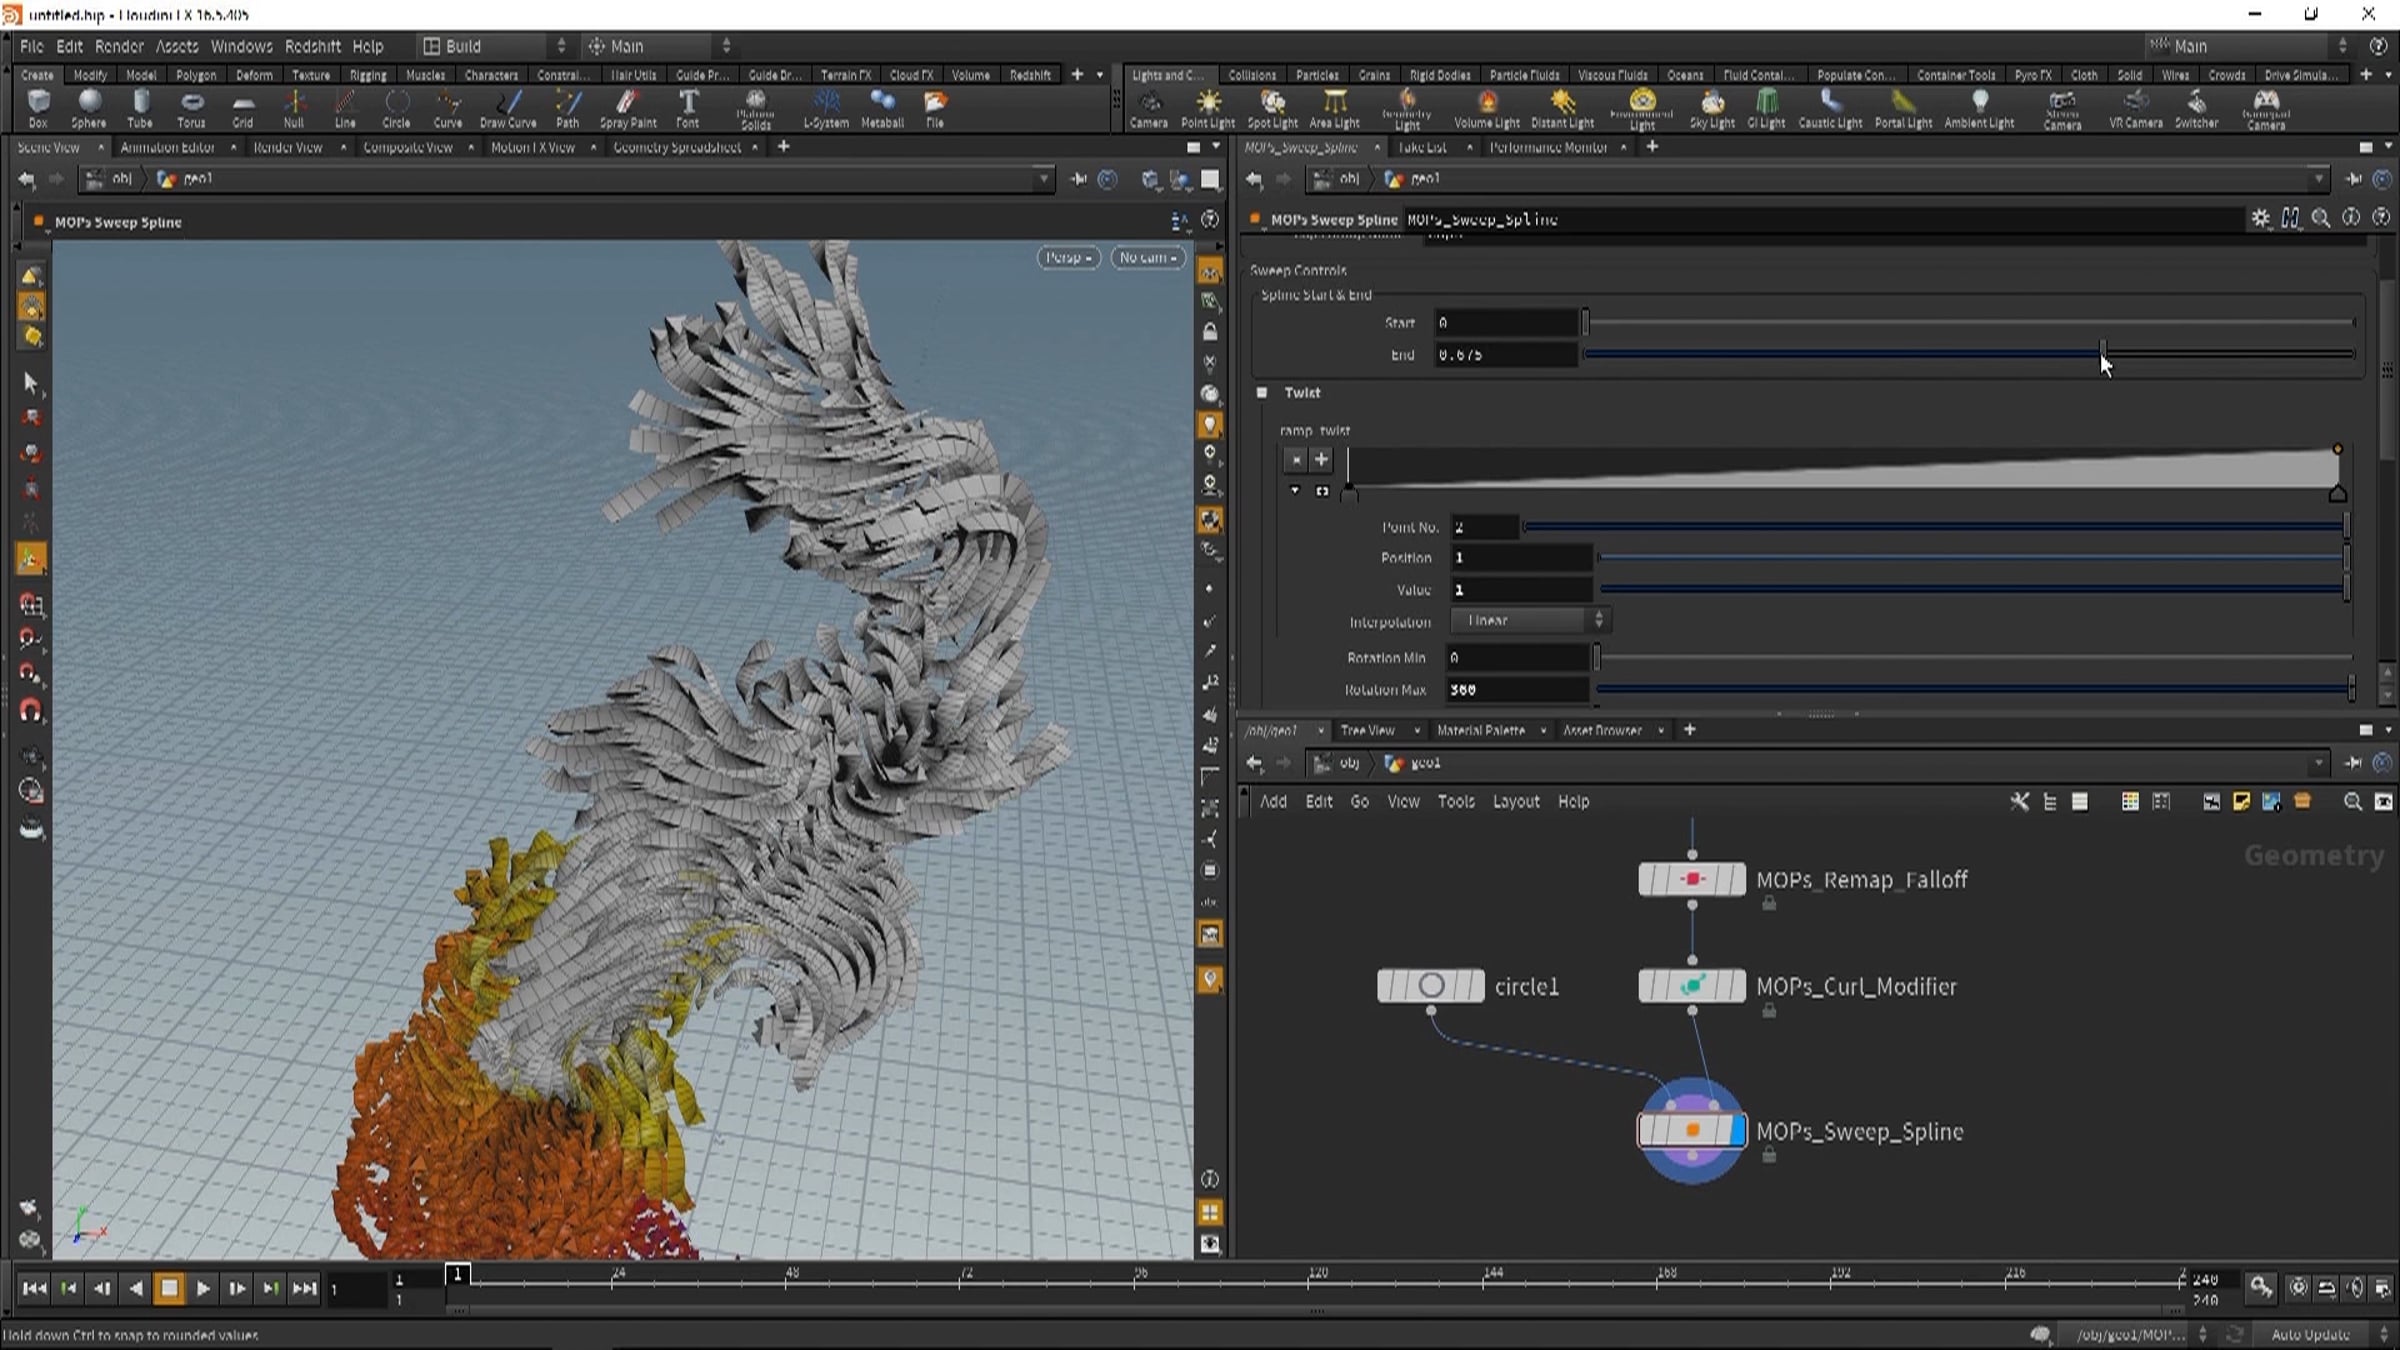Toggle the Twist section enable checkbox
2400x1350 pixels.
(1262, 393)
